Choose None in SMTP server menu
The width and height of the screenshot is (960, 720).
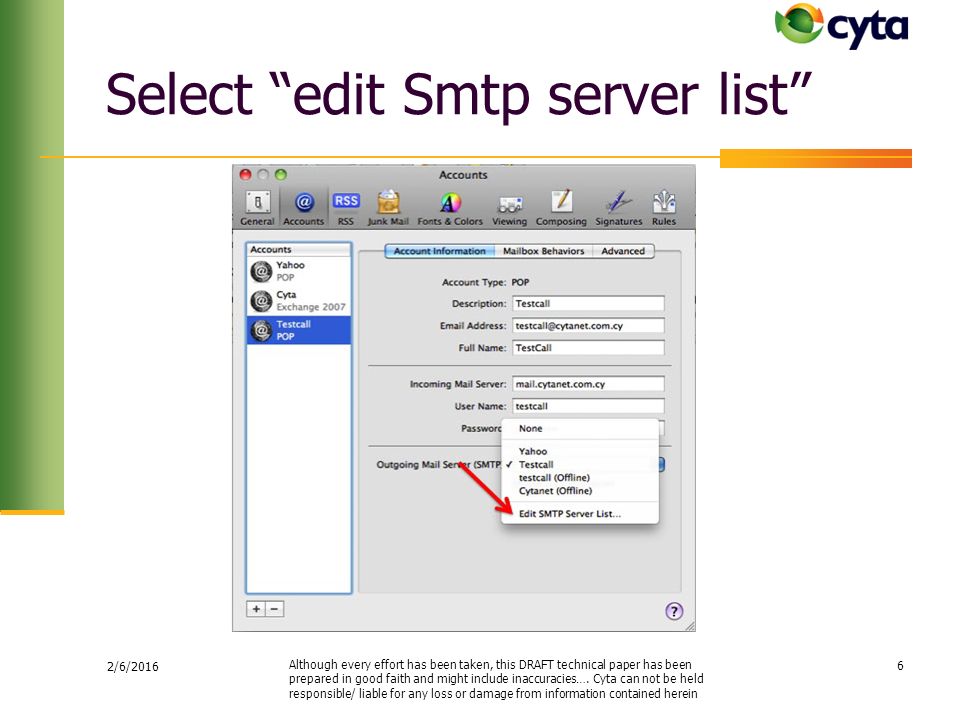click(x=580, y=429)
